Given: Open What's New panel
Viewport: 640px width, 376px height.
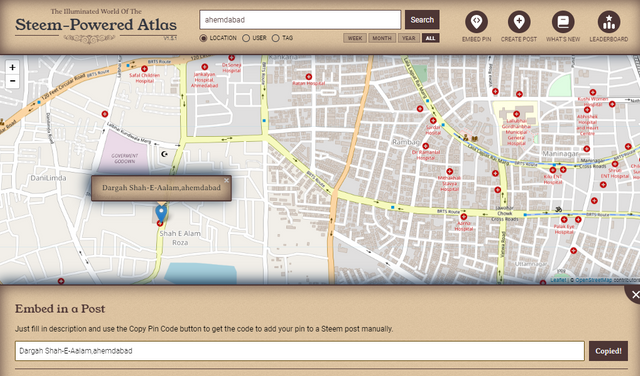Looking at the screenshot, I should pos(563,22).
